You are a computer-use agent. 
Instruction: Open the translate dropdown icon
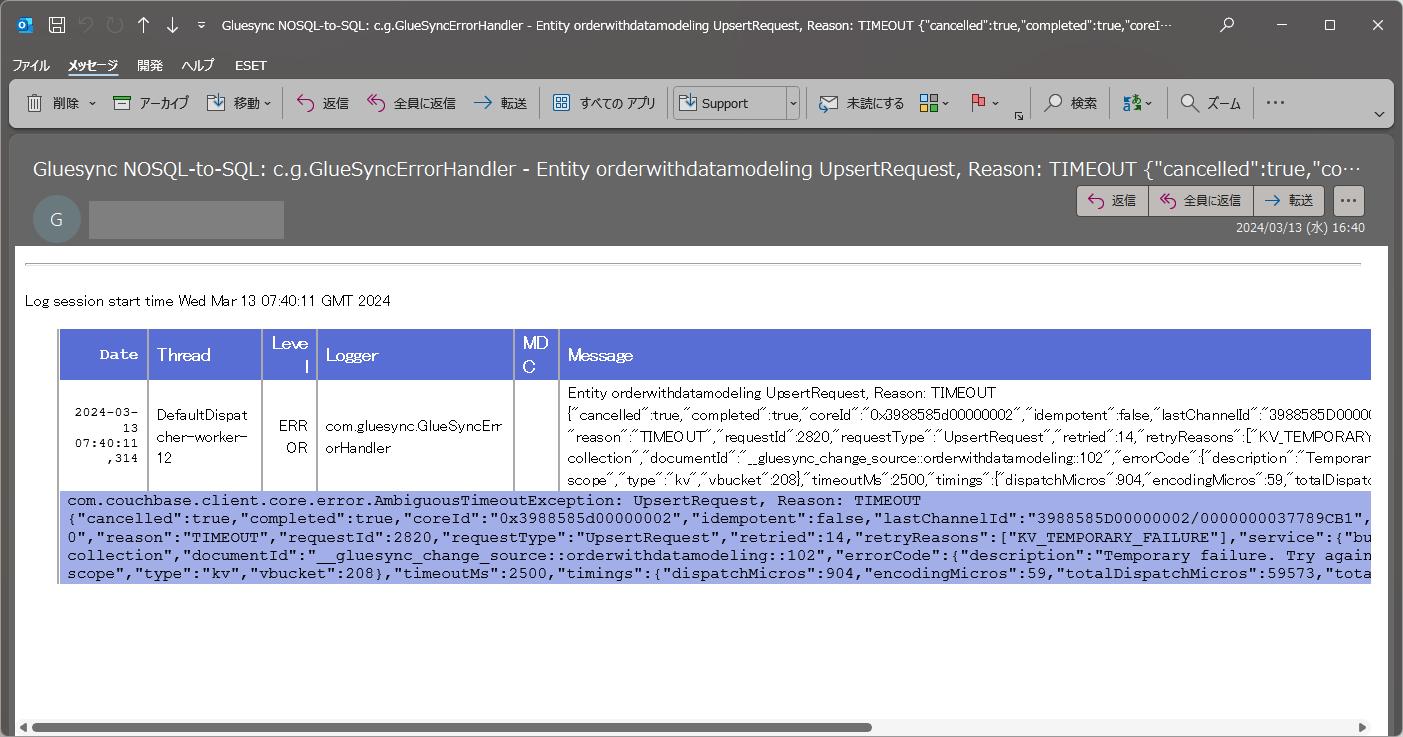point(1138,103)
